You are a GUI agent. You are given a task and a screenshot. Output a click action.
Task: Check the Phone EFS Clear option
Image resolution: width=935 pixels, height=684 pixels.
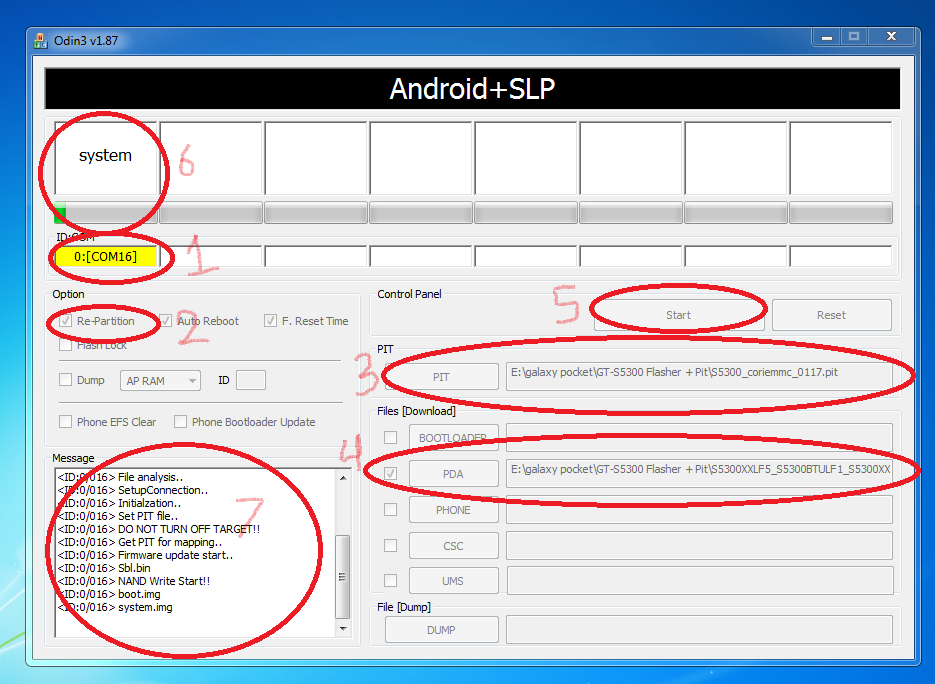66,422
